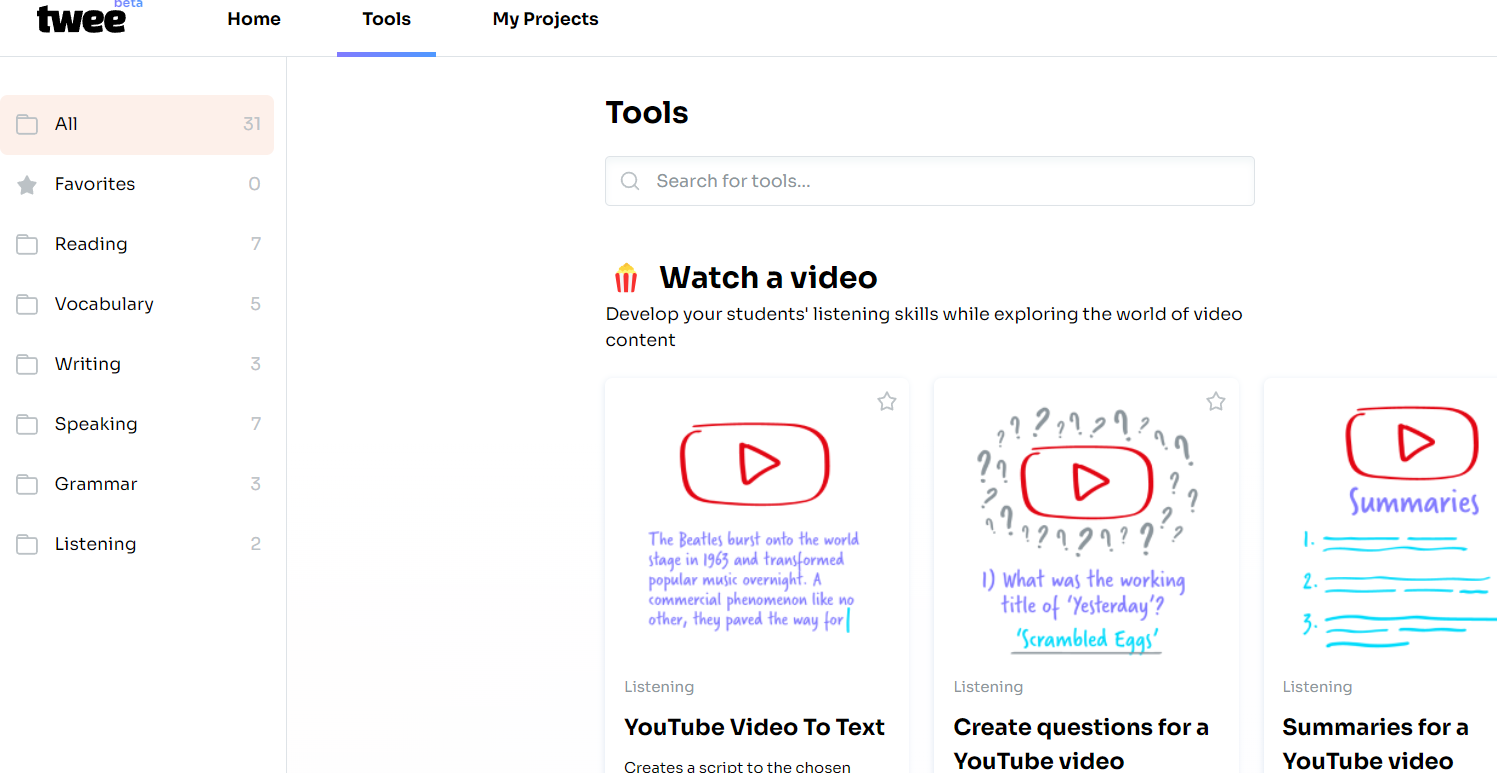This screenshot has height=773, width=1497.
Task: Click the folder icon next to All
Action: click(27, 125)
